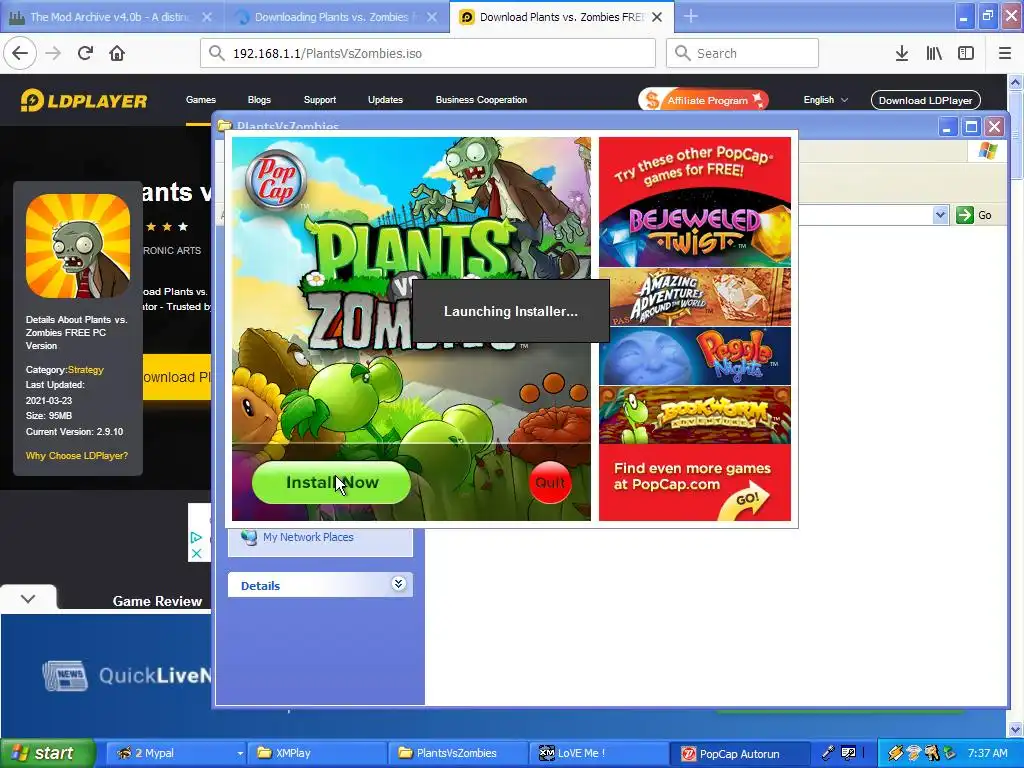Open Amazing Adventures Around the World banner
The width and height of the screenshot is (1024, 768).
695,297
